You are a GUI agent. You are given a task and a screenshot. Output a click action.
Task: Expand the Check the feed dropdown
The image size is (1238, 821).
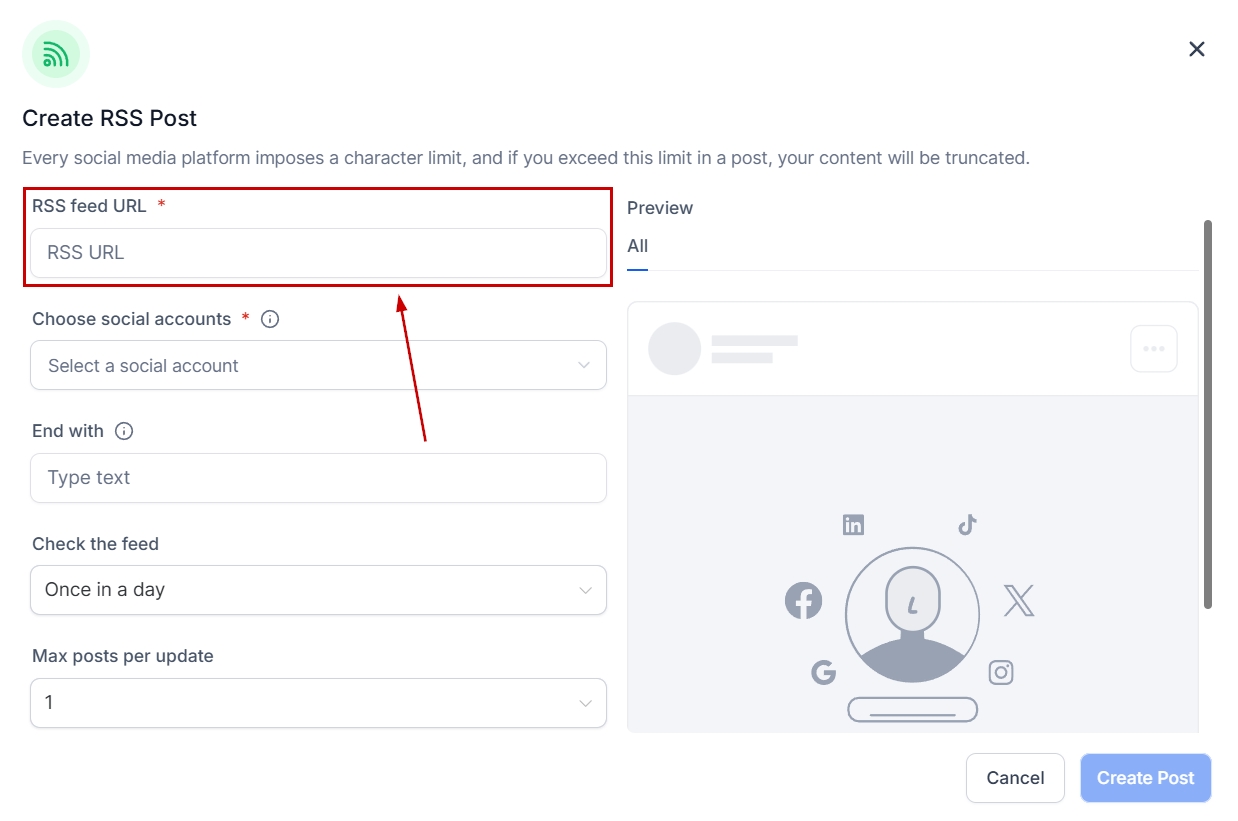point(318,590)
